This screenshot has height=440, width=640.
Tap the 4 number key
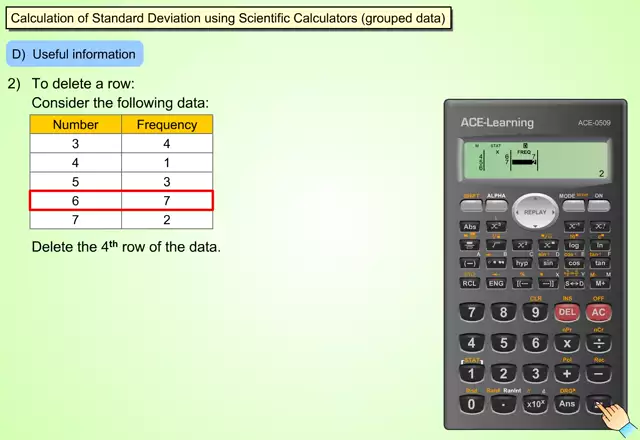click(471, 343)
